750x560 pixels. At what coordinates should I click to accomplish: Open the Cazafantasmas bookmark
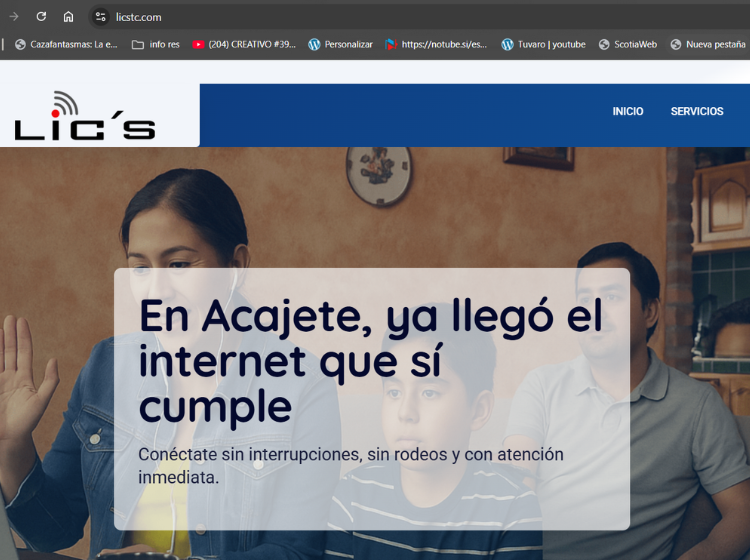[65, 44]
